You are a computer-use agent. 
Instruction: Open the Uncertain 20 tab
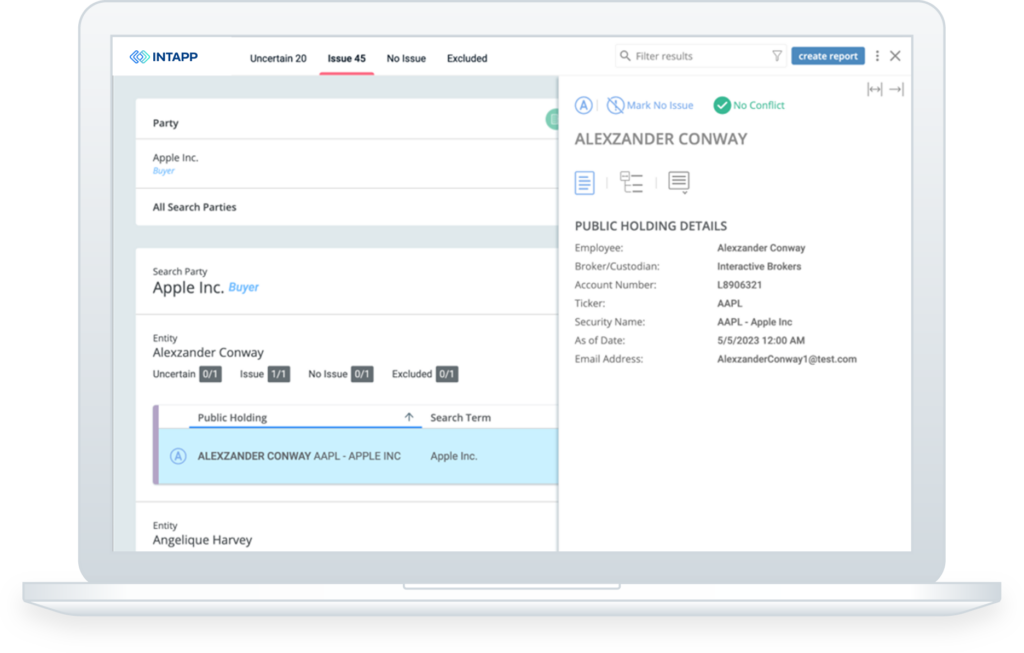click(x=278, y=58)
